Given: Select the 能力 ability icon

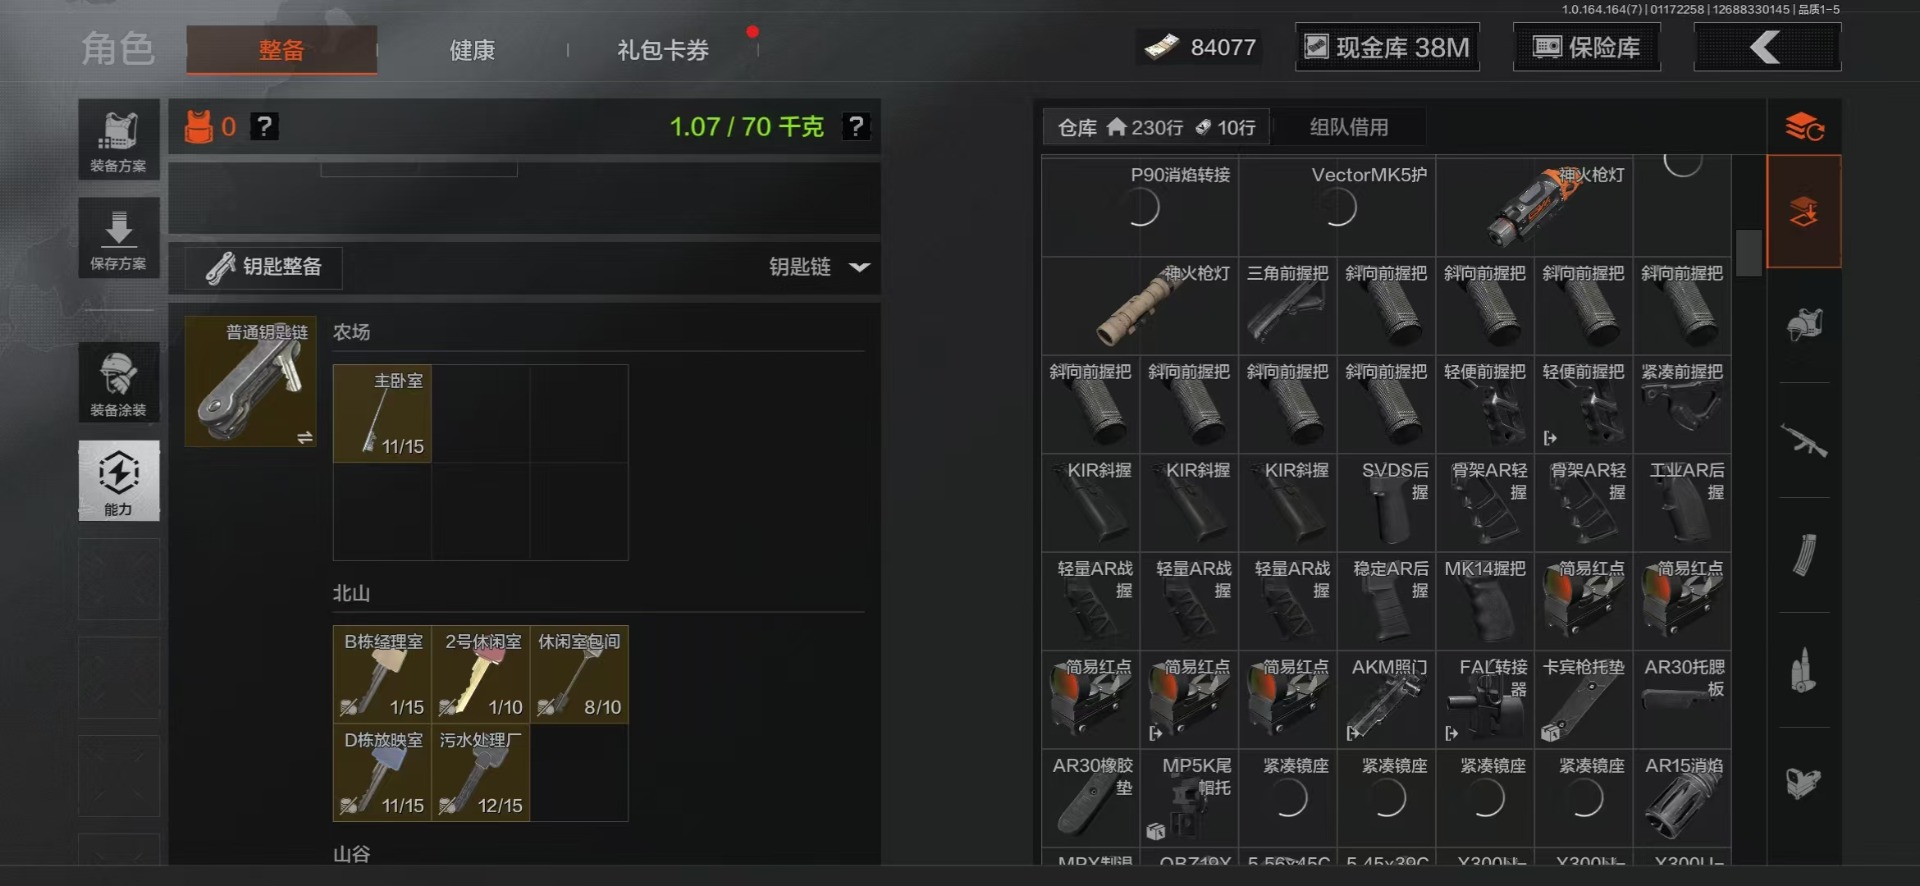Looking at the screenshot, I should click(x=119, y=481).
